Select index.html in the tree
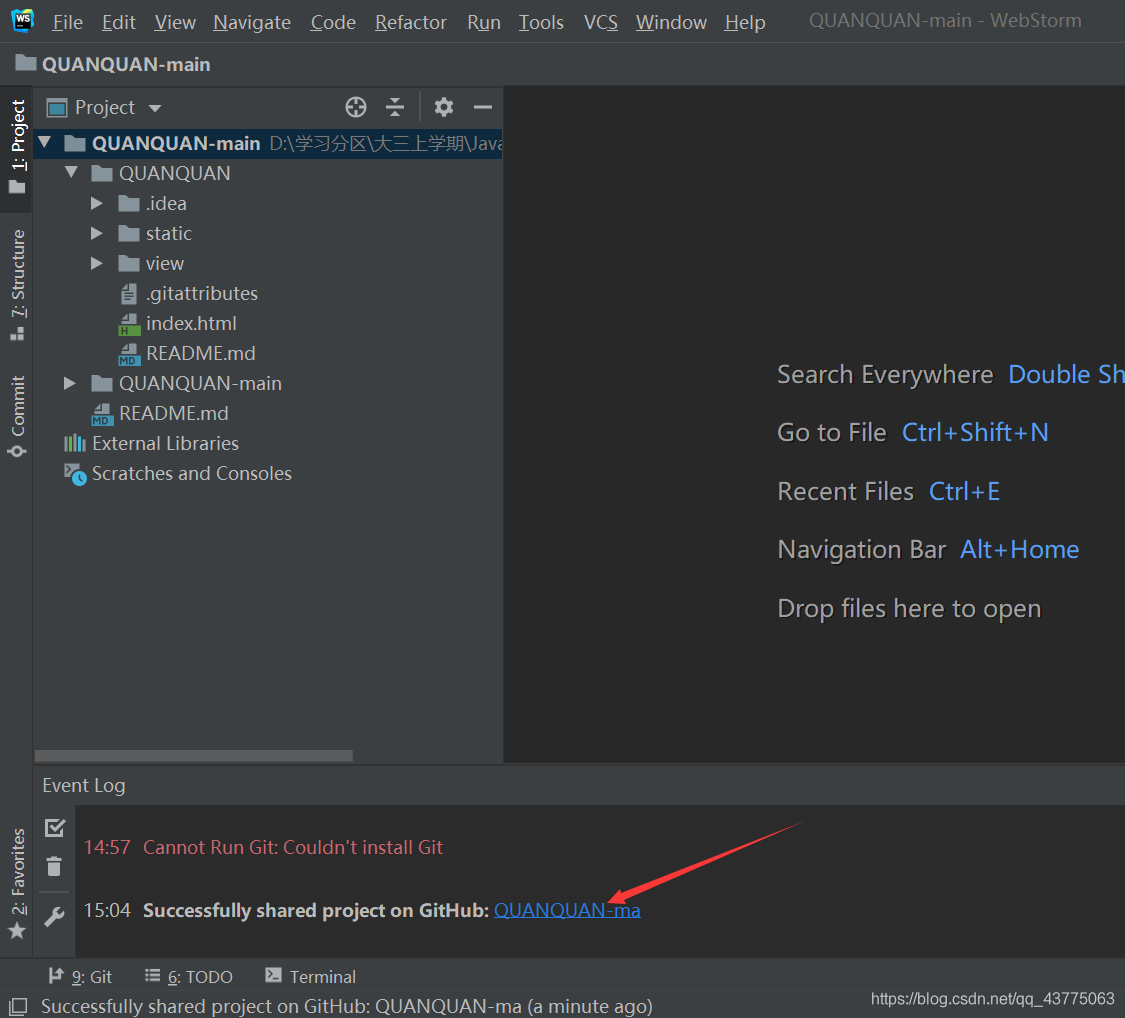 191,324
